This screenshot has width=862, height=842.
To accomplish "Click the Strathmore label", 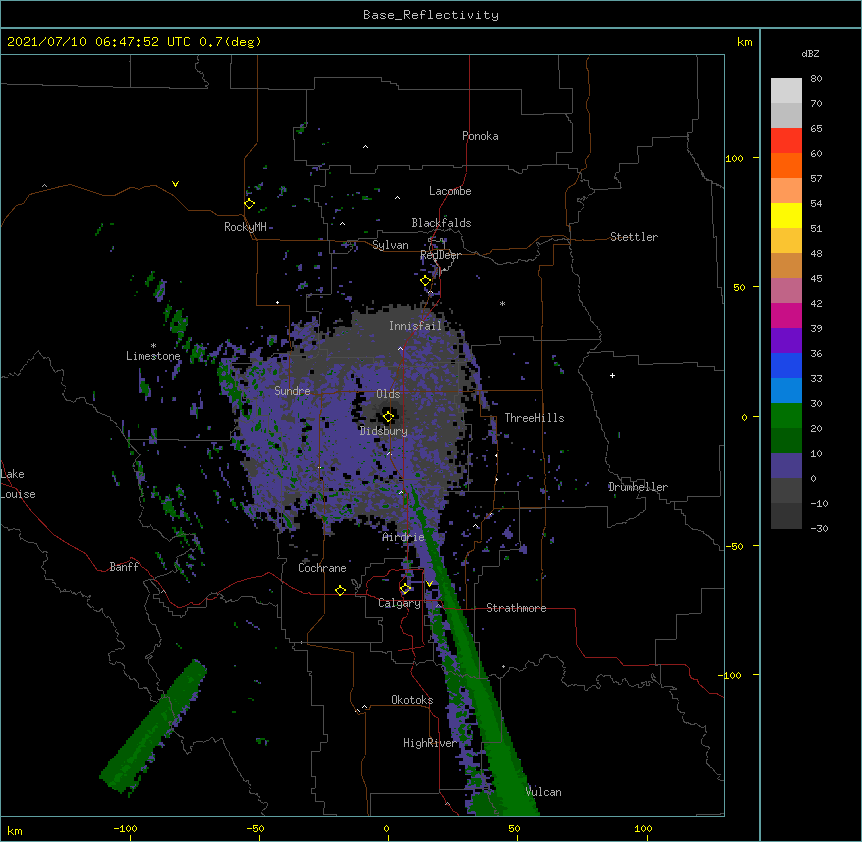I will coord(516,608).
